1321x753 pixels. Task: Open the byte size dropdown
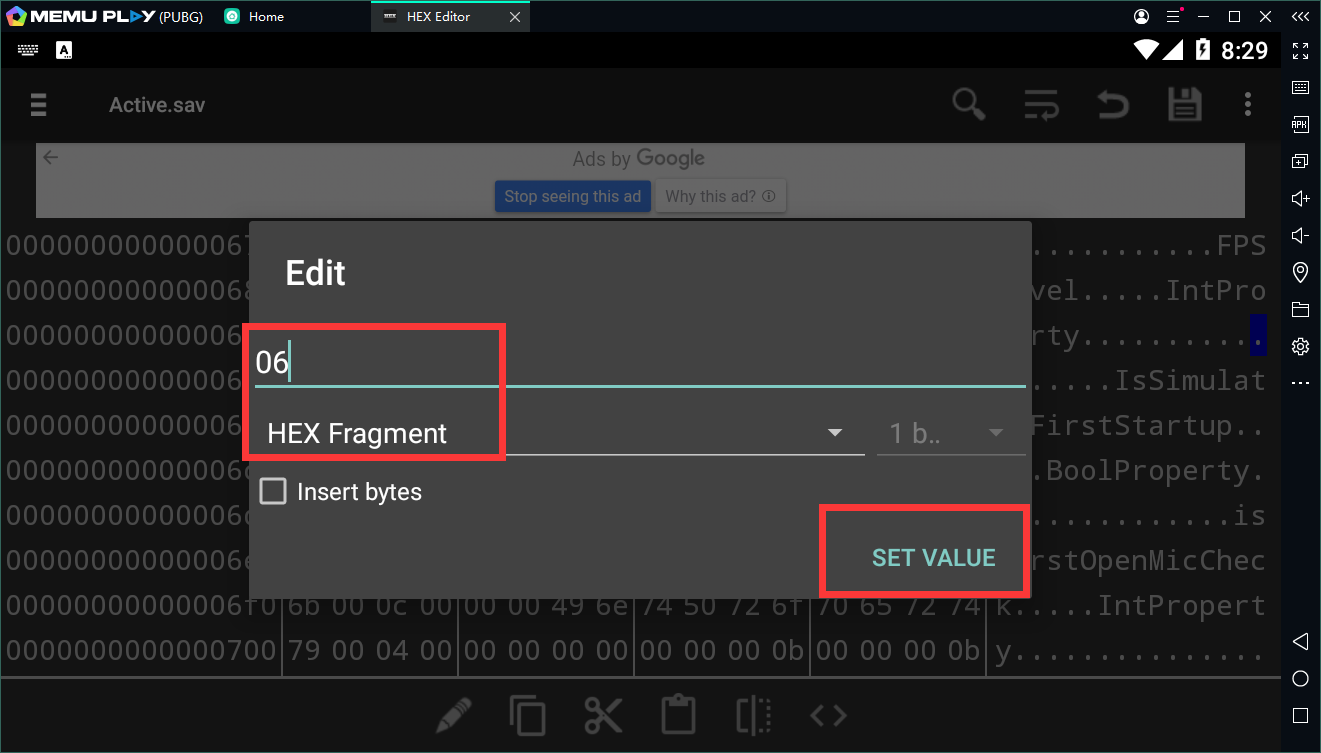coord(950,434)
